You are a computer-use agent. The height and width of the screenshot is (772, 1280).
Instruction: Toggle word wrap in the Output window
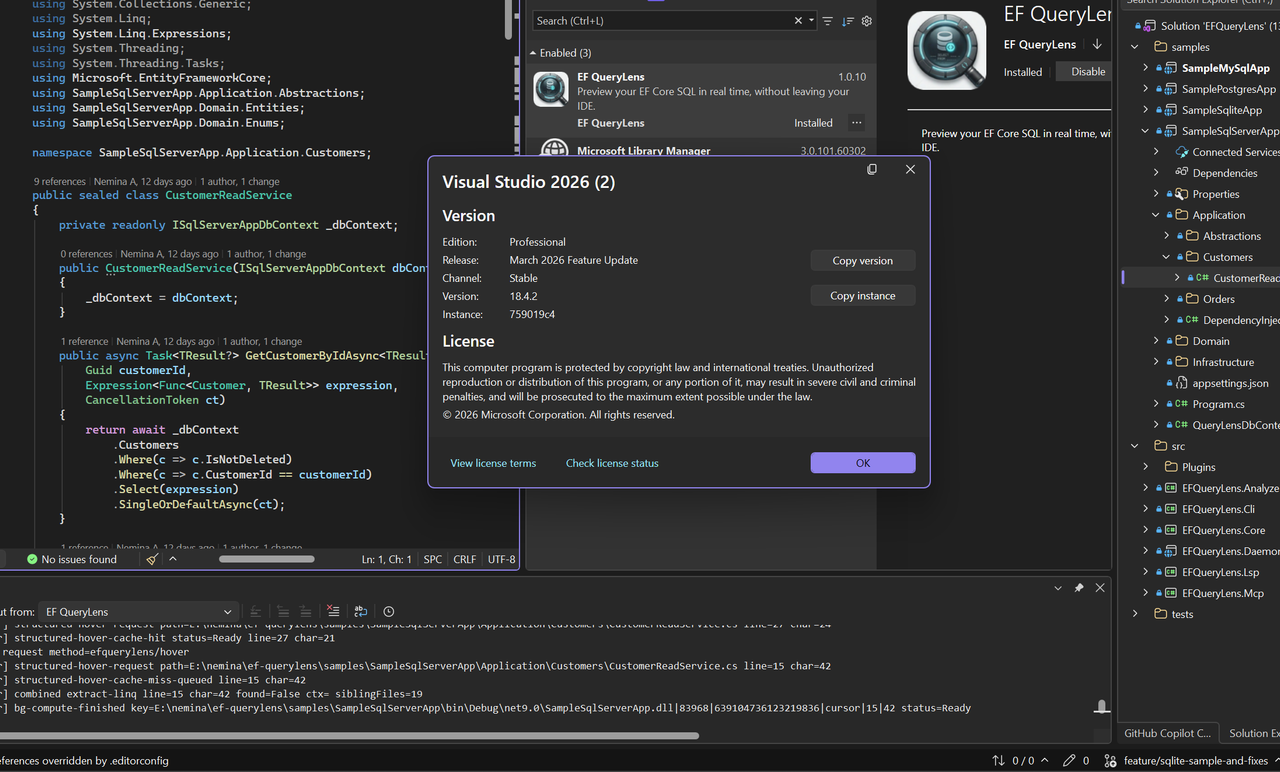point(361,611)
